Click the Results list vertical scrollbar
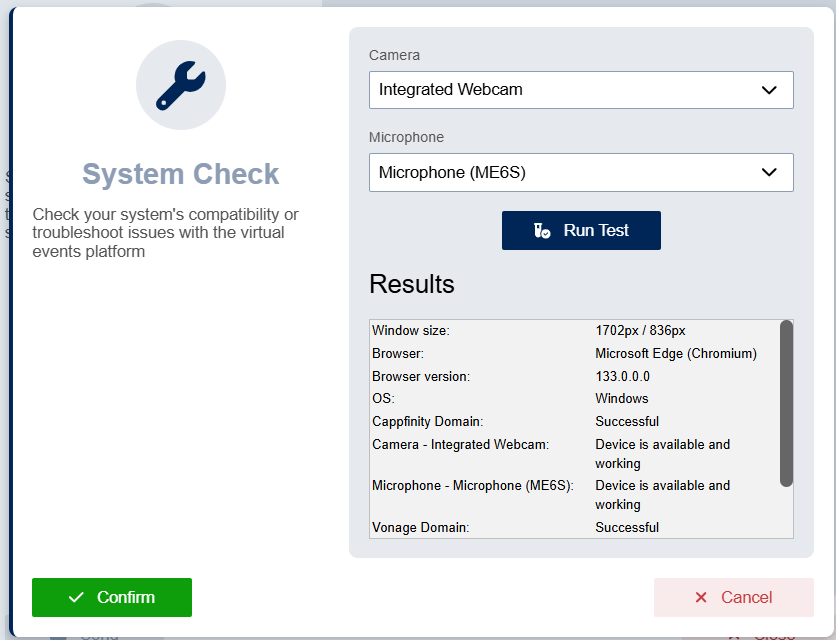Screen dimensions: 836x640 [x=786, y=403]
